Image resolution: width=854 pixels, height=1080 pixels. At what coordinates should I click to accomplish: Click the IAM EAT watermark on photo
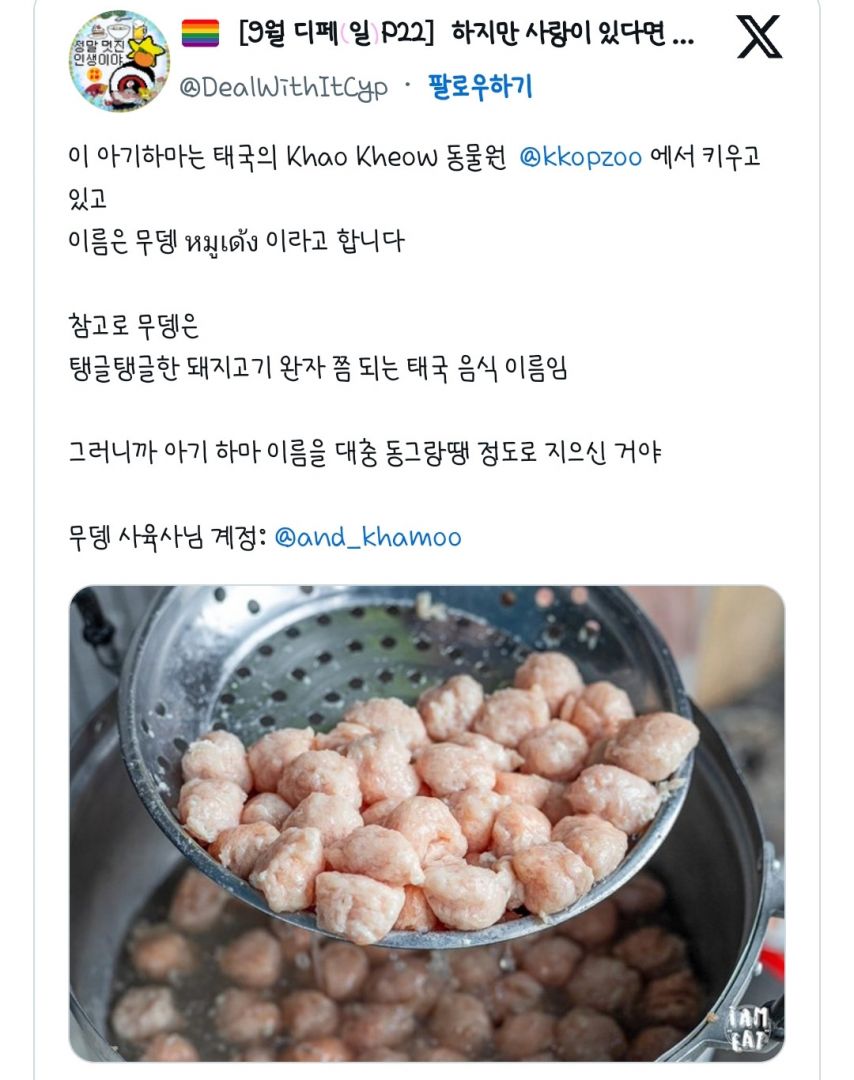(x=749, y=1027)
